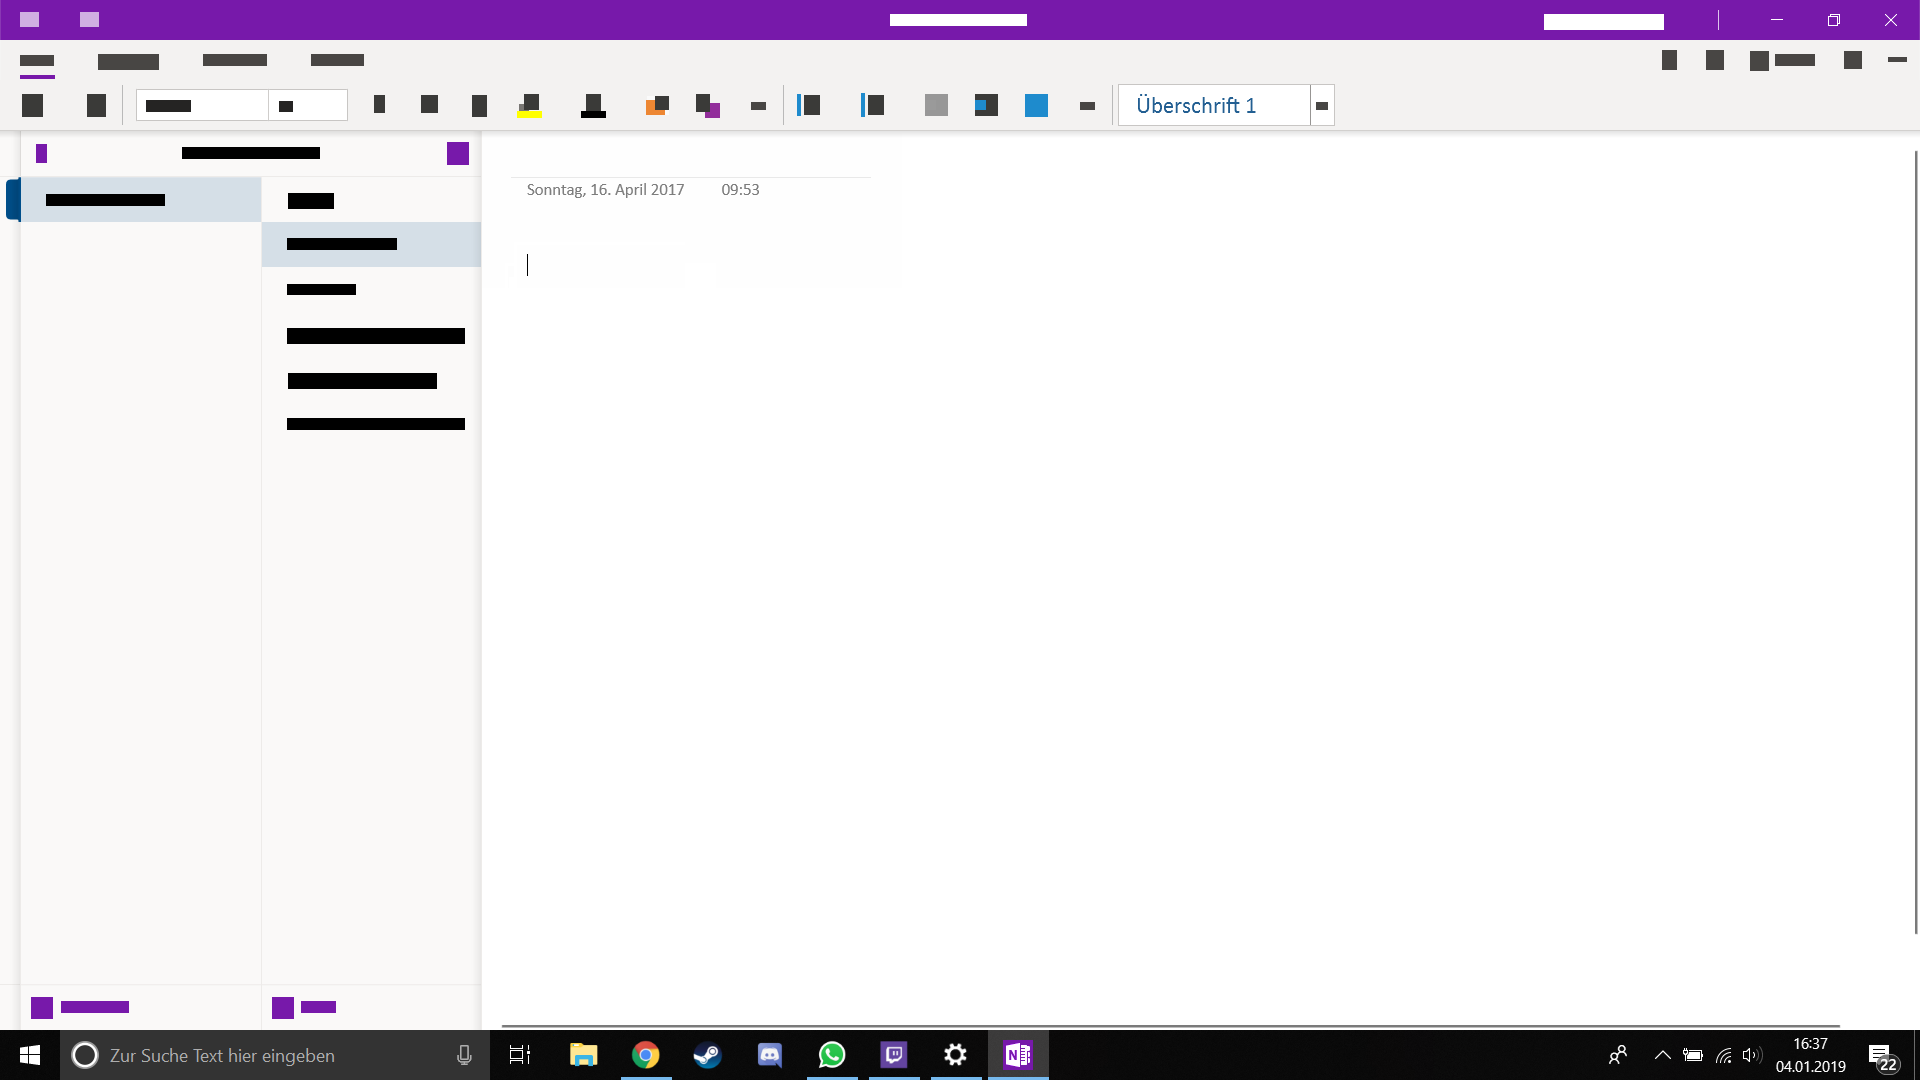Viewport: 1920px width, 1080px height.
Task: Expand the paragraph formatting options chevron
Action: click(x=1088, y=106)
